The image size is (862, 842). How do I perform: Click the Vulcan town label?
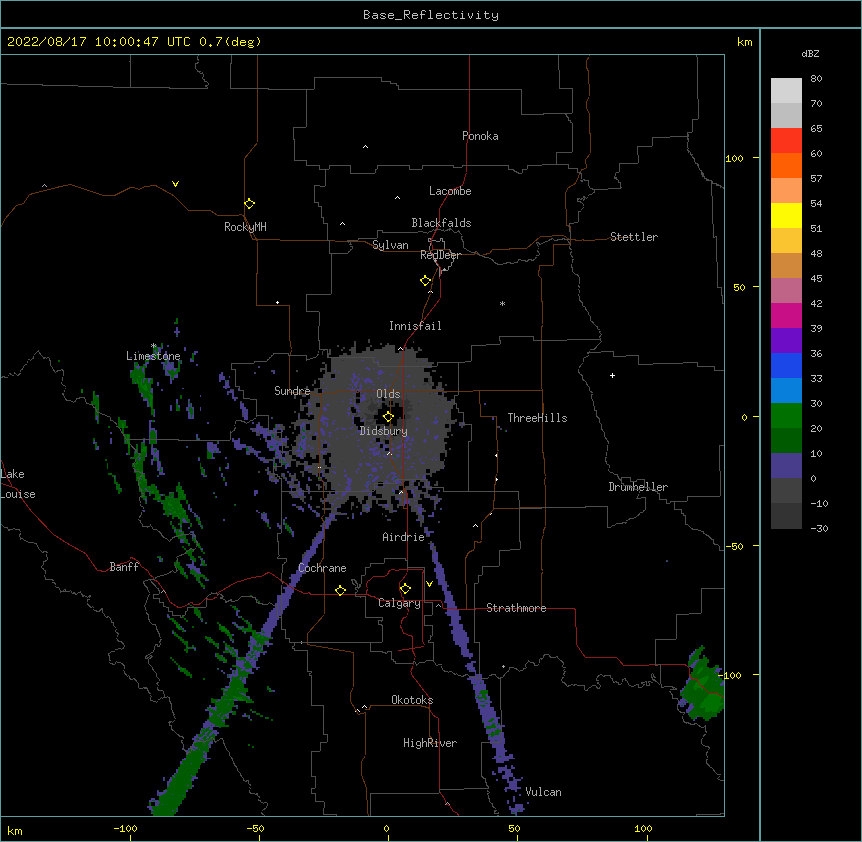point(543,792)
